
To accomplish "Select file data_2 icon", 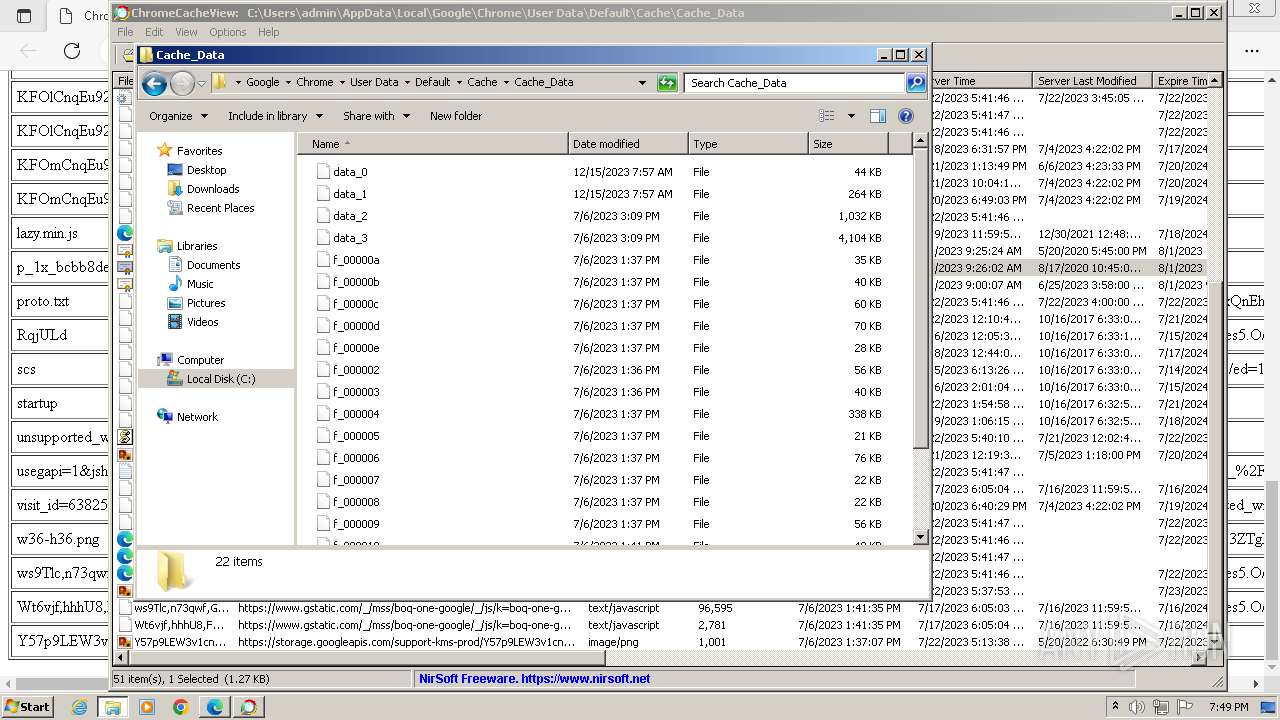I will pyautogui.click(x=323, y=216).
